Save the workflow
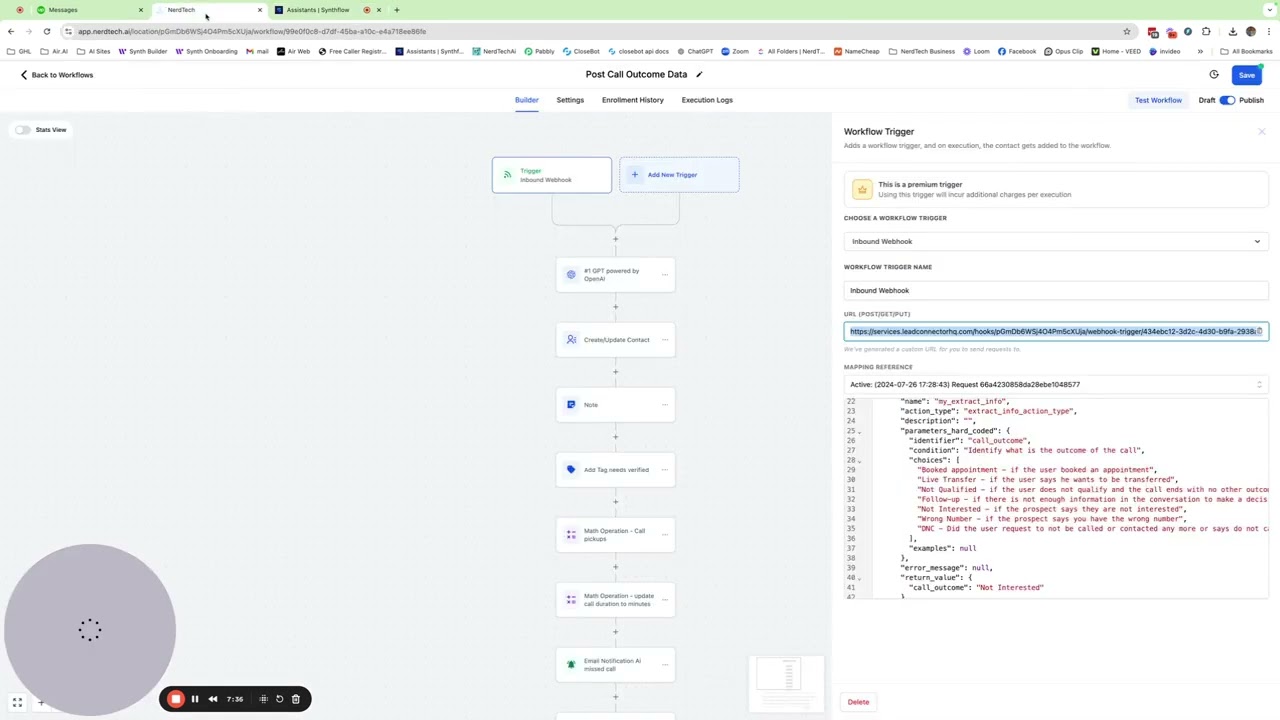 [1246, 75]
